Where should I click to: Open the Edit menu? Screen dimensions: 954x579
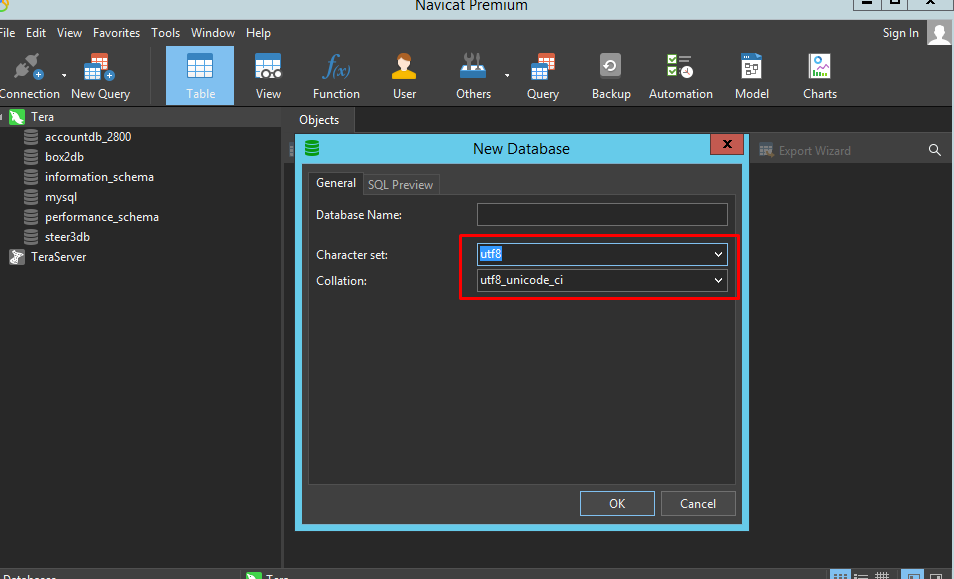click(x=36, y=33)
